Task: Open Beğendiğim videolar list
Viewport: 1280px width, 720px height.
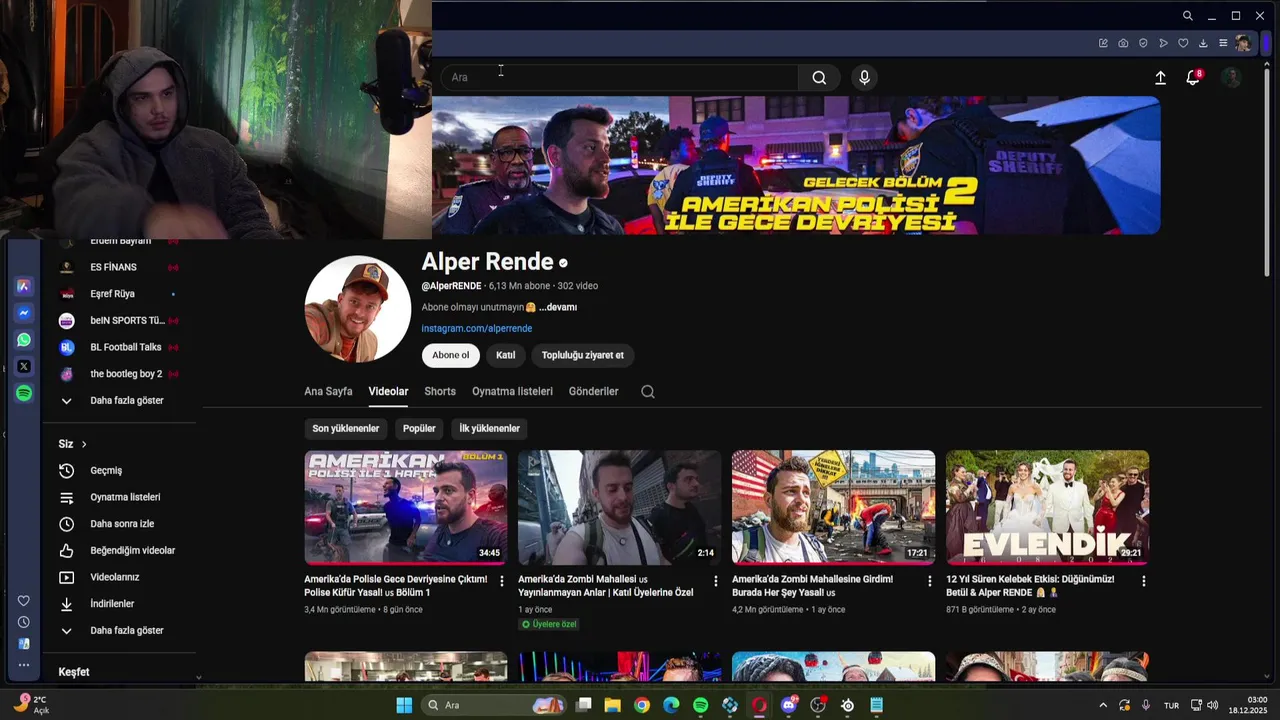Action: [x=132, y=551]
